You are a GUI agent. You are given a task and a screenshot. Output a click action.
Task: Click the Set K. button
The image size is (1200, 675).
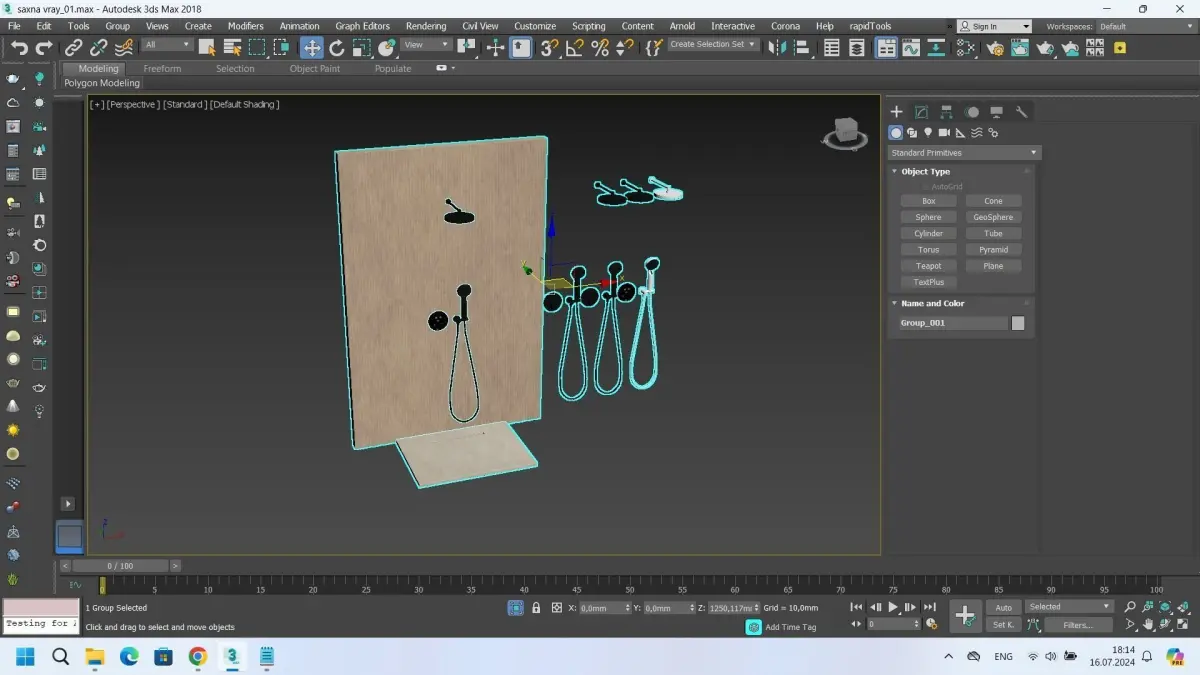click(x=1003, y=625)
